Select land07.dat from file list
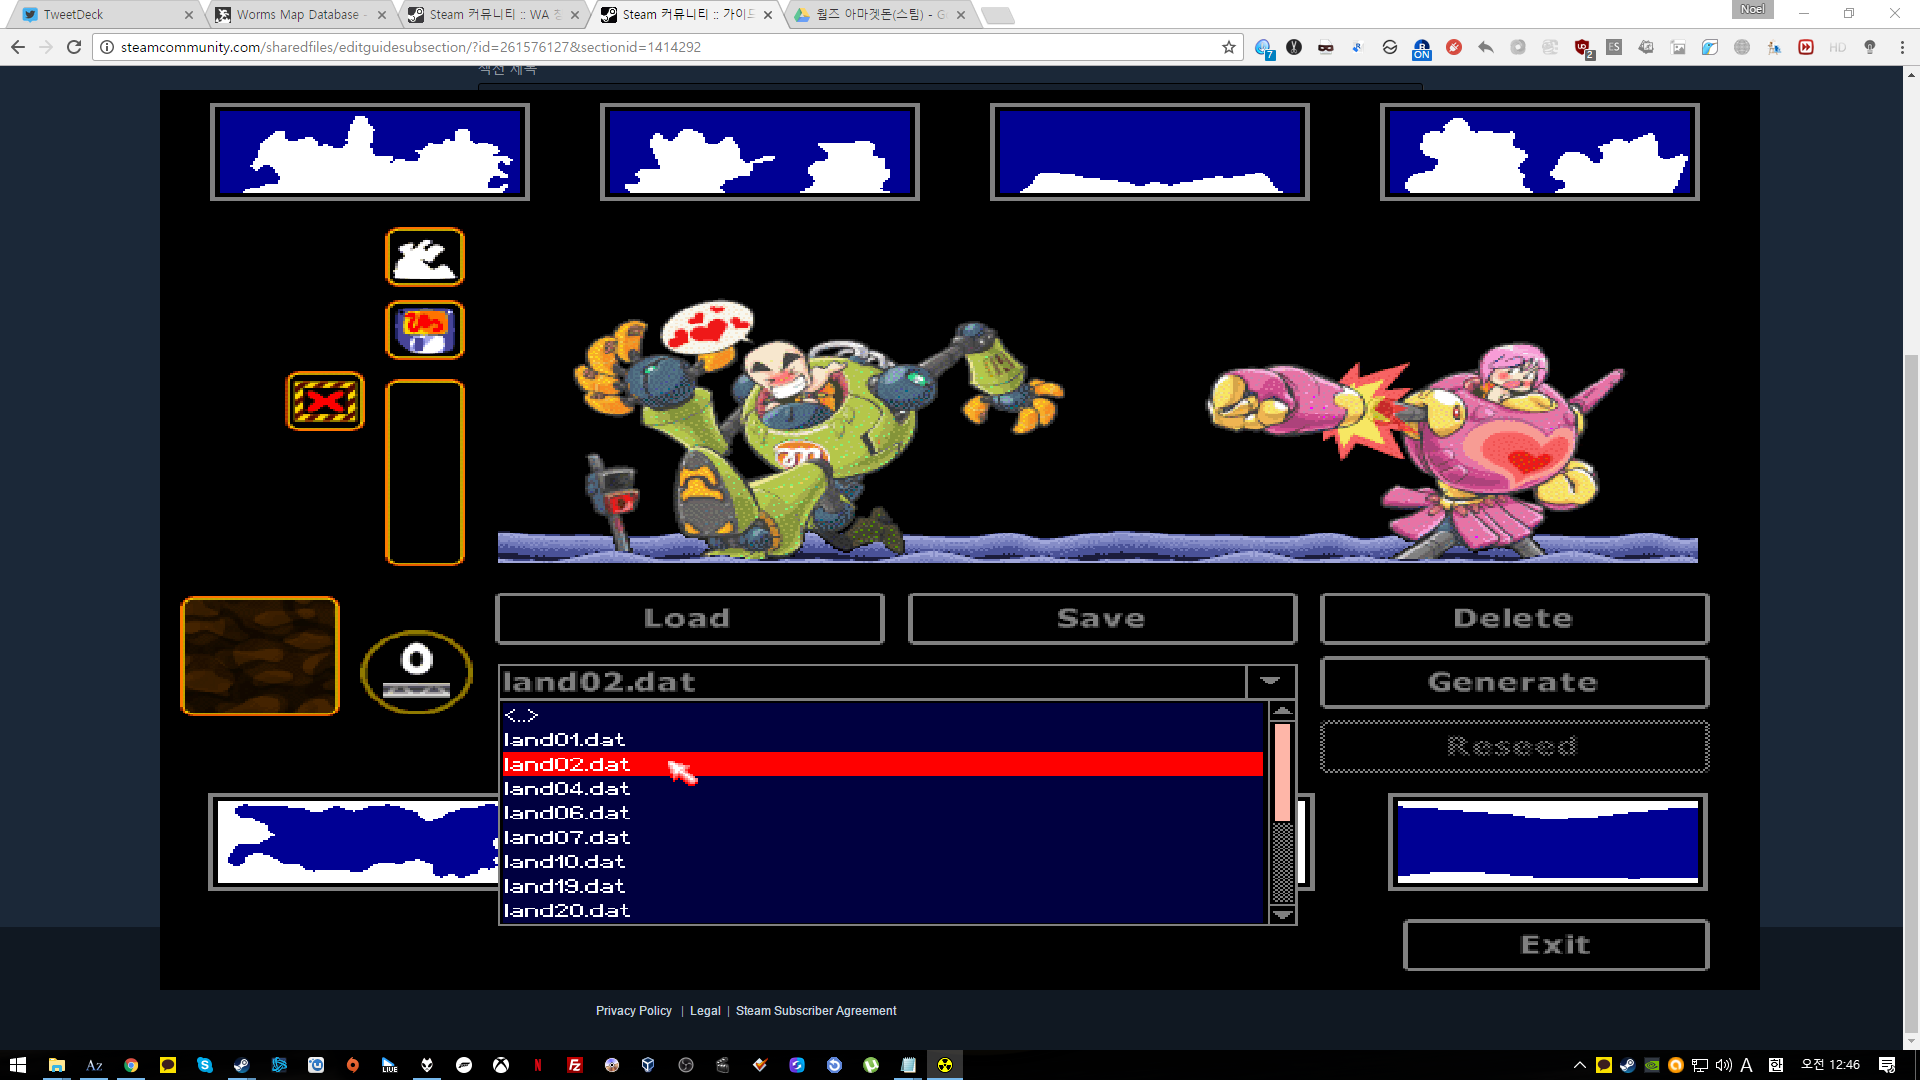1920x1080 pixels. point(567,837)
